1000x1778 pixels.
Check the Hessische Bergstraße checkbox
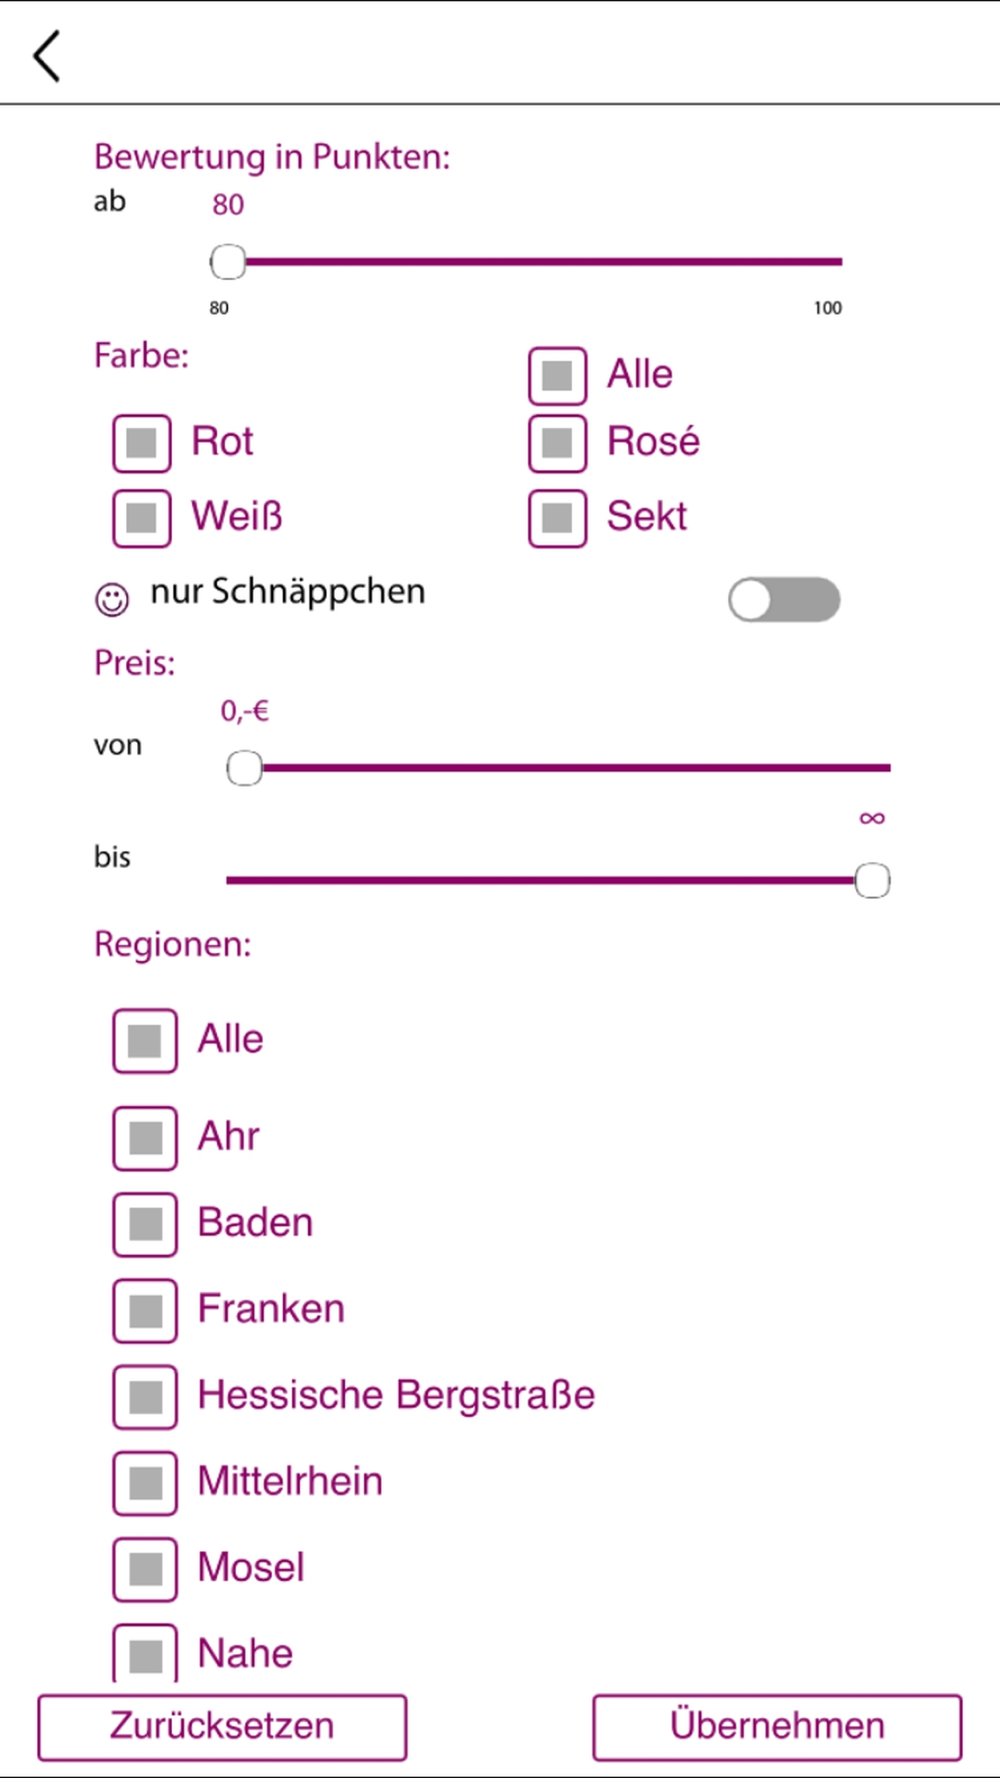145,1396
